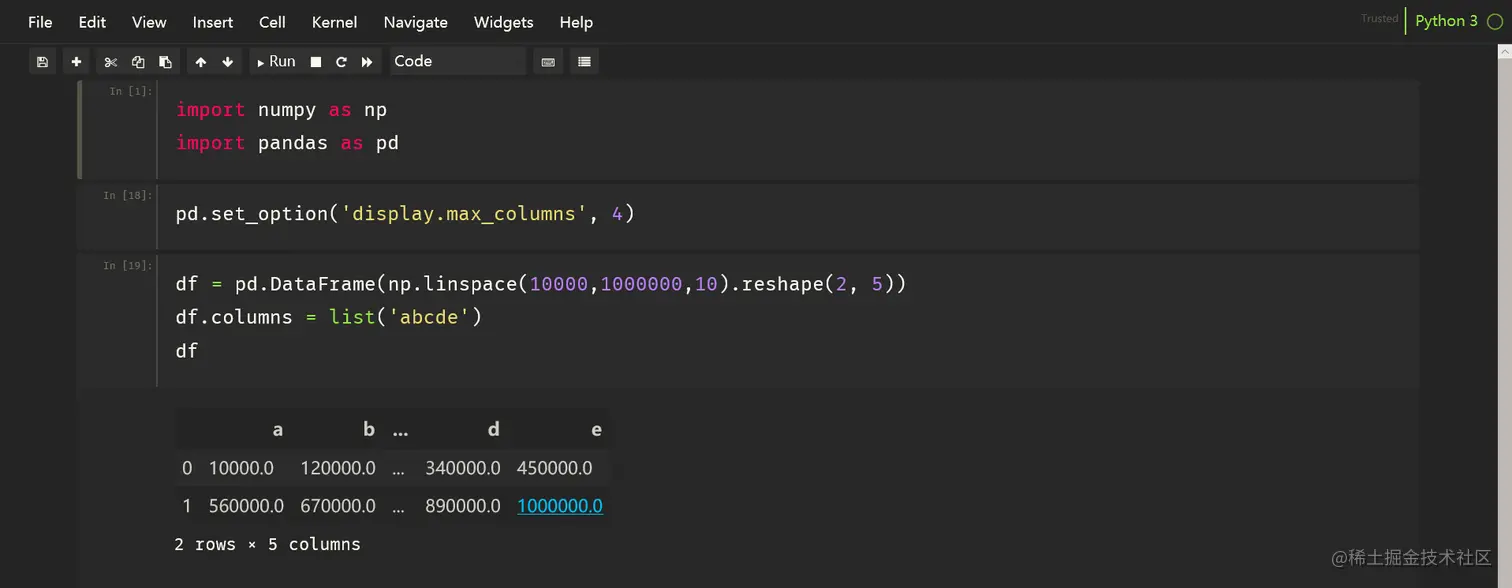Insert a new cell with the plus icon
The image size is (1512, 588).
tap(76, 62)
